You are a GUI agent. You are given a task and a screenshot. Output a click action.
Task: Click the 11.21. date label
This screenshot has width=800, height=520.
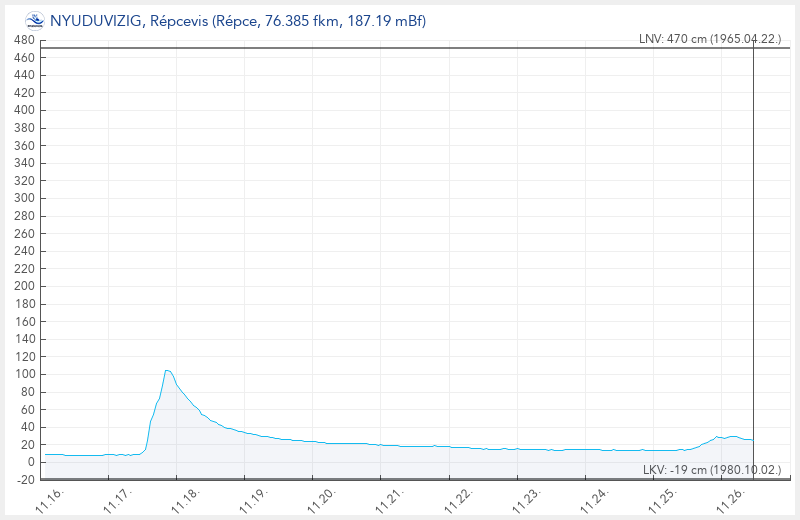pos(390,497)
